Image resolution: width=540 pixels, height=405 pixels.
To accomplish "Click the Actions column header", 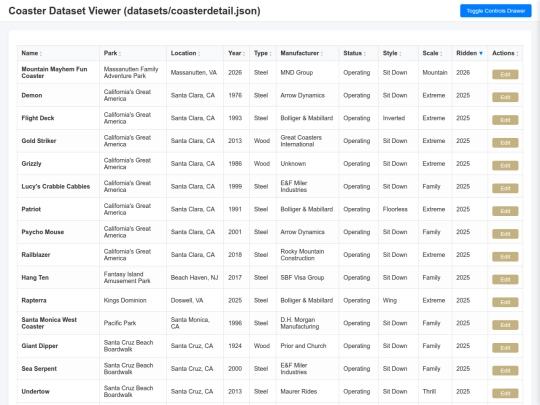I will (505, 53).
